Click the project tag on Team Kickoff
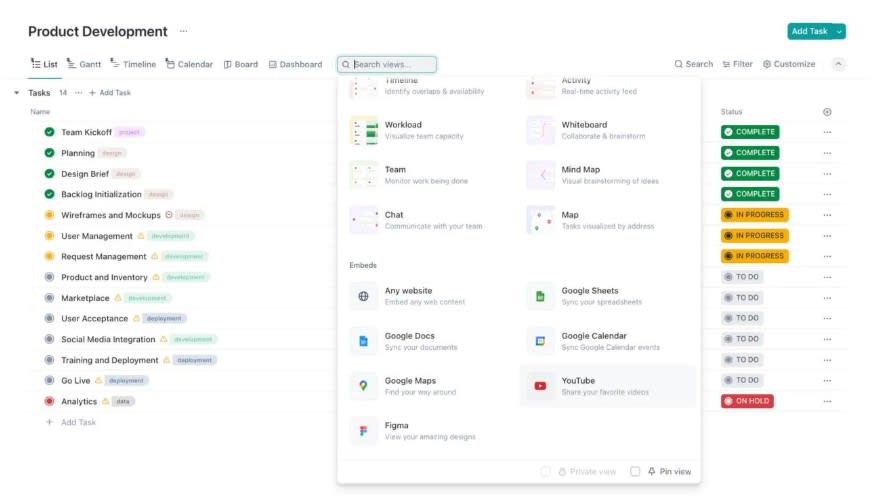Screen dimensions: 873x501 (129, 132)
